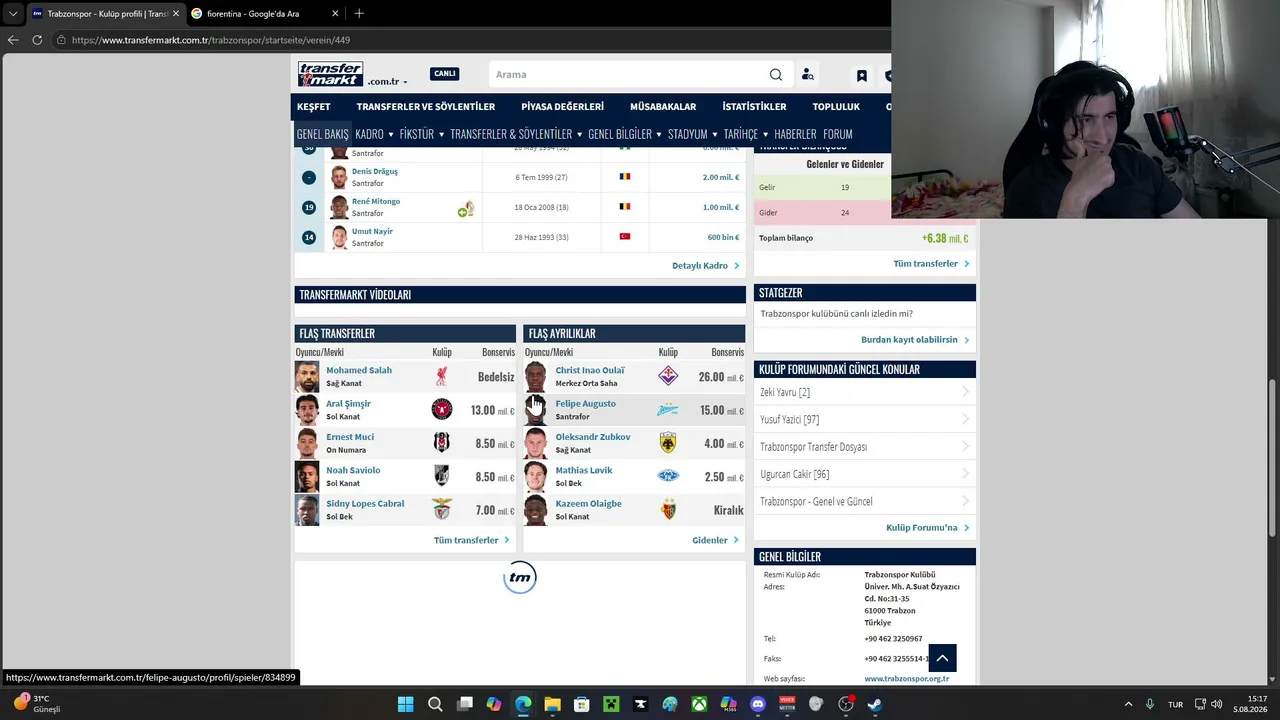
Task: Open Minecraft from the taskbar
Action: point(611,704)
